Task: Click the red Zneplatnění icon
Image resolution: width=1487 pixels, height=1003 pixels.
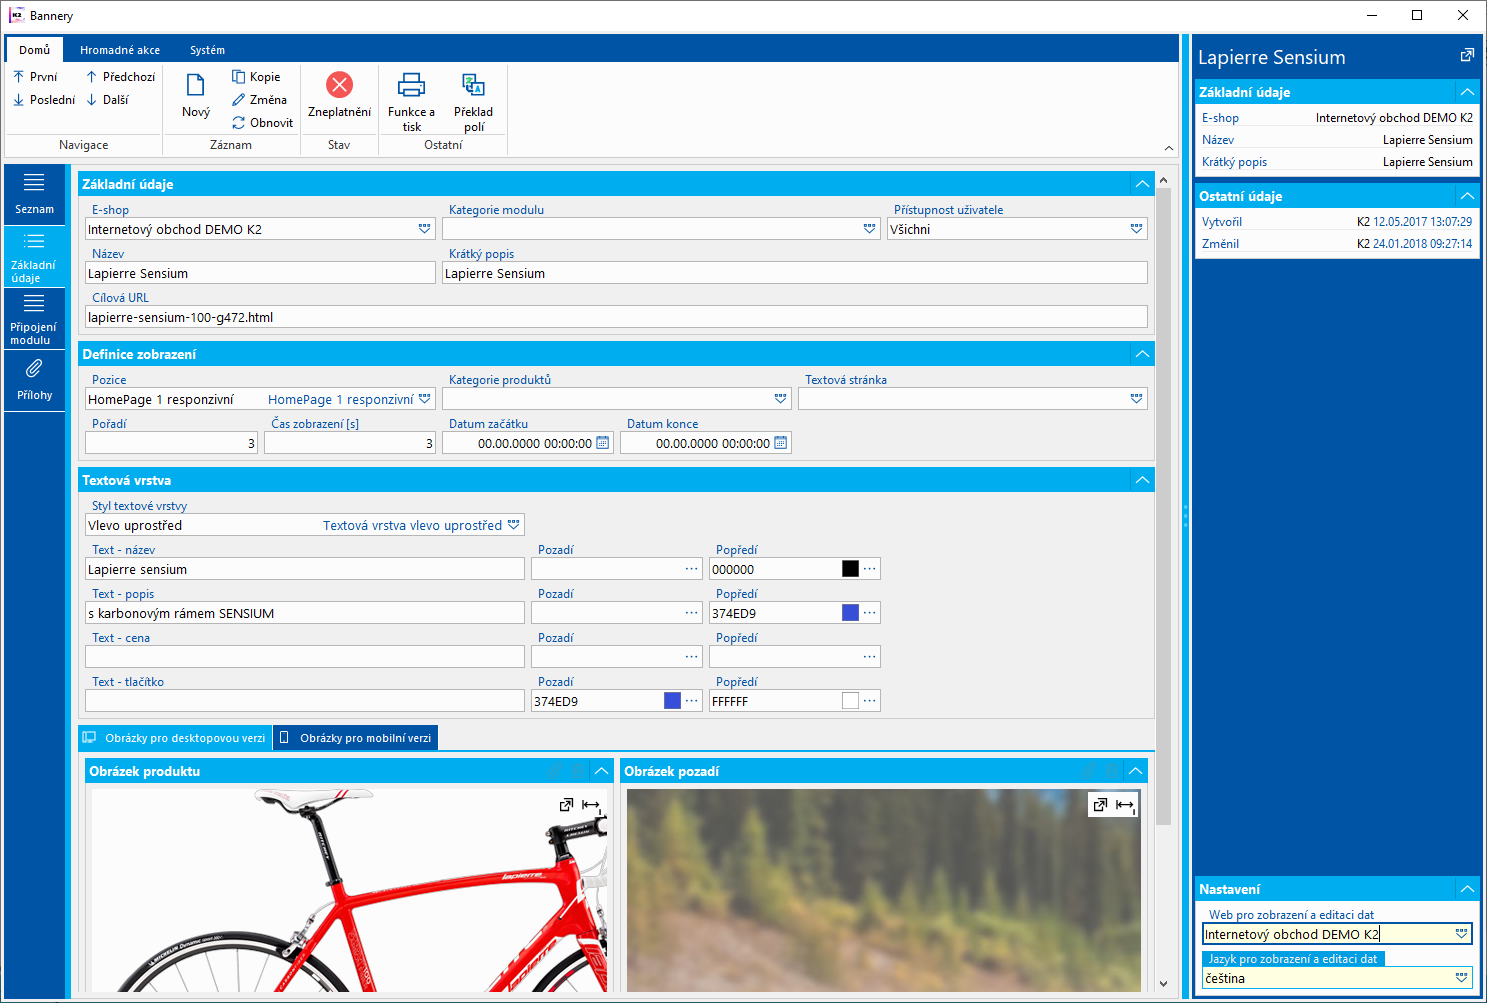Action: click(x=339, y=84)
